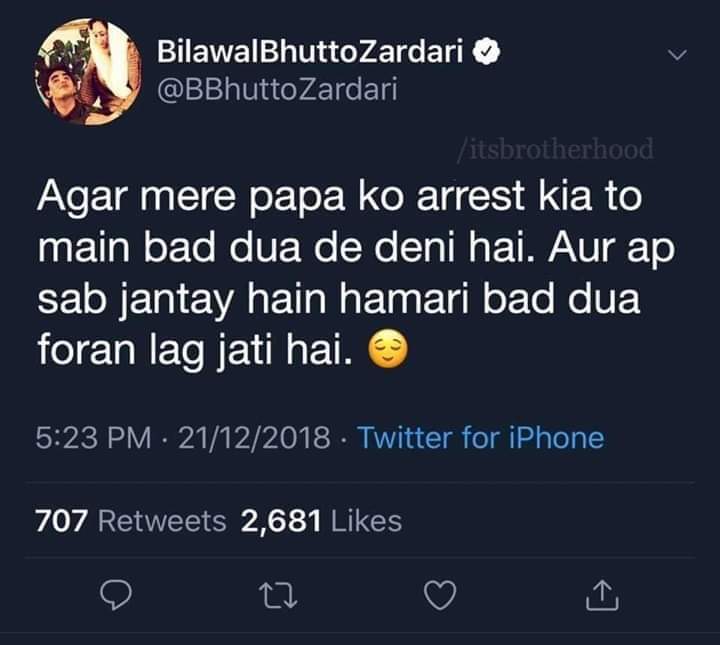The height and width of the screenshot is (645, 720).
Task: Tap the reply speech bubble icon
Action: pyautogui.click(x=116, y=595)
